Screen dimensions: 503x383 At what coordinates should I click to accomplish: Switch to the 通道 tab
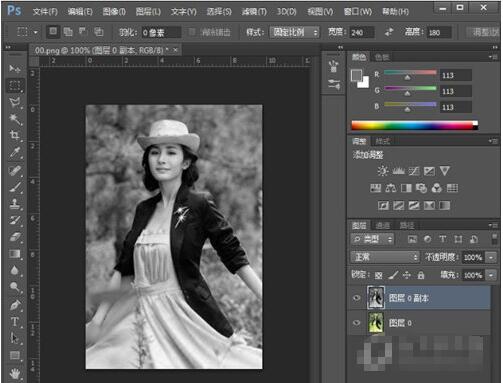tap(382, 226)
